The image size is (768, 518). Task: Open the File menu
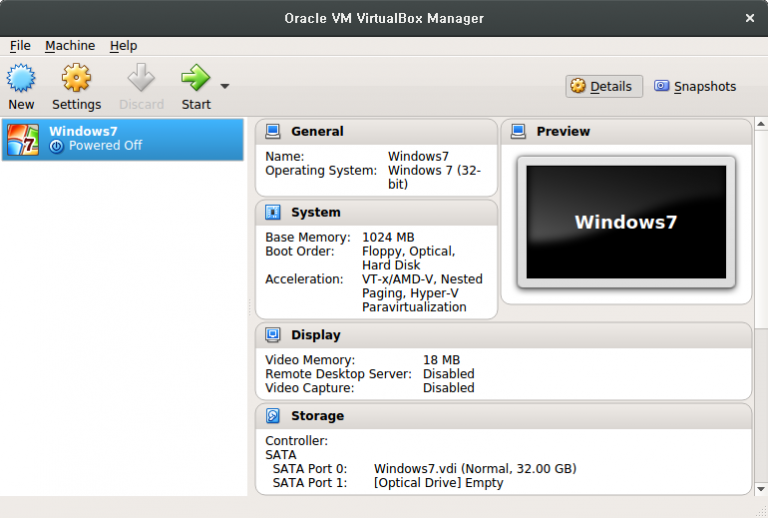click(x=20, y=46)
